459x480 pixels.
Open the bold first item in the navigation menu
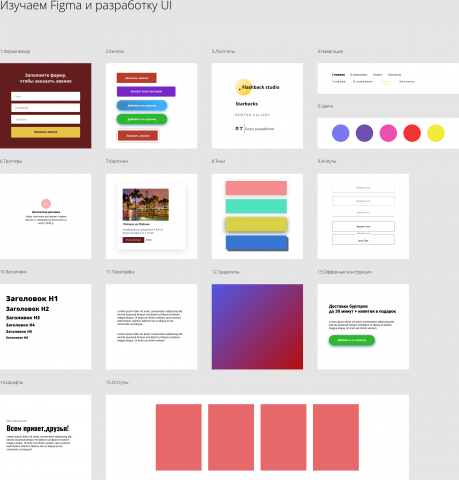click(x=338, y=75)
